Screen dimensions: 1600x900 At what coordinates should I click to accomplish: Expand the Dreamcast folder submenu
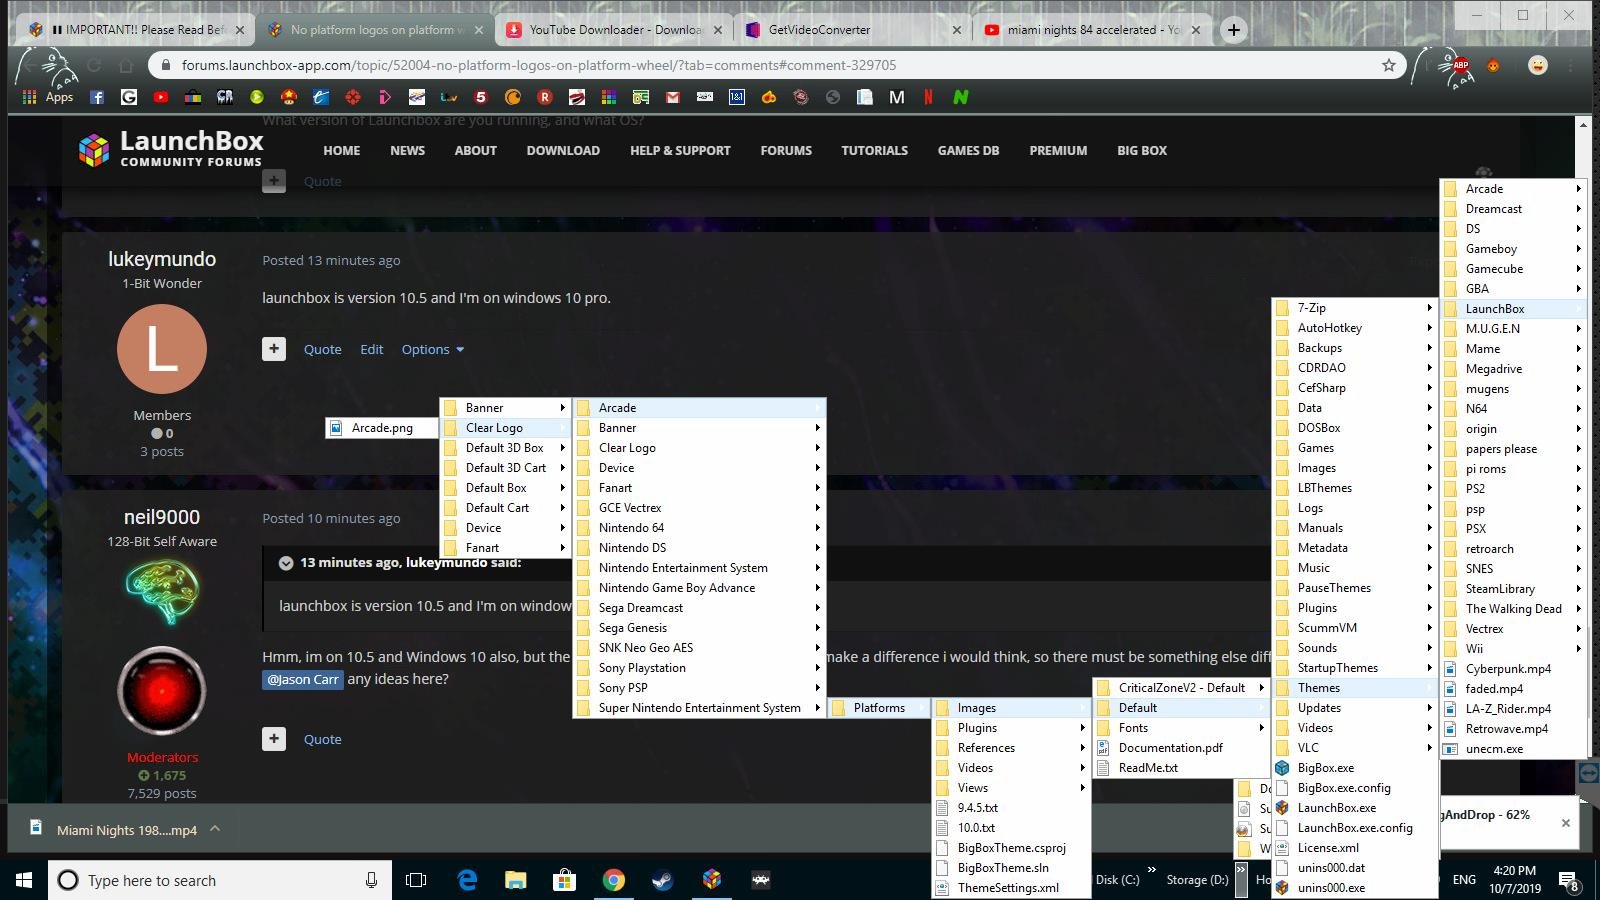click(x=1513, y=209)
